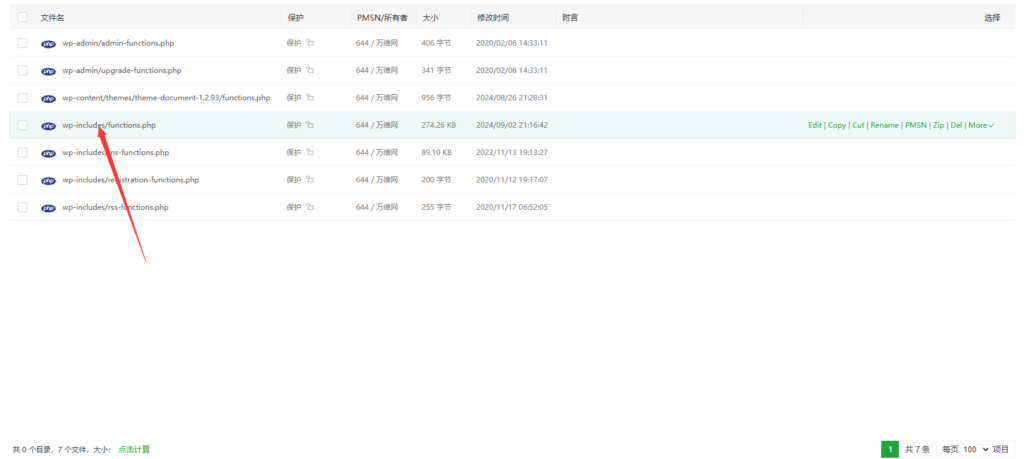Click lock icon in rss-functions.php row
This screenshot has height=459, width=1024.
[x=310, y=208]
